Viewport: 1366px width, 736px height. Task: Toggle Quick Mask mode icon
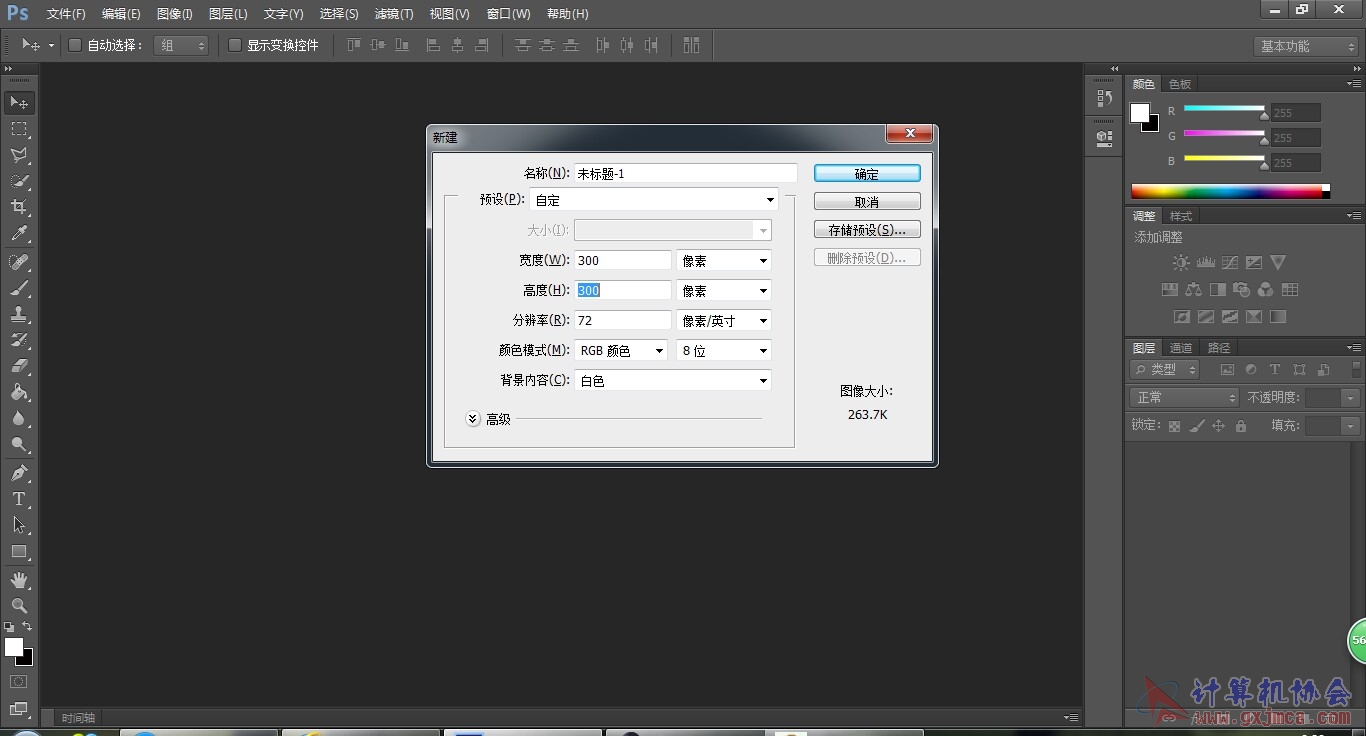pos(19,681)
